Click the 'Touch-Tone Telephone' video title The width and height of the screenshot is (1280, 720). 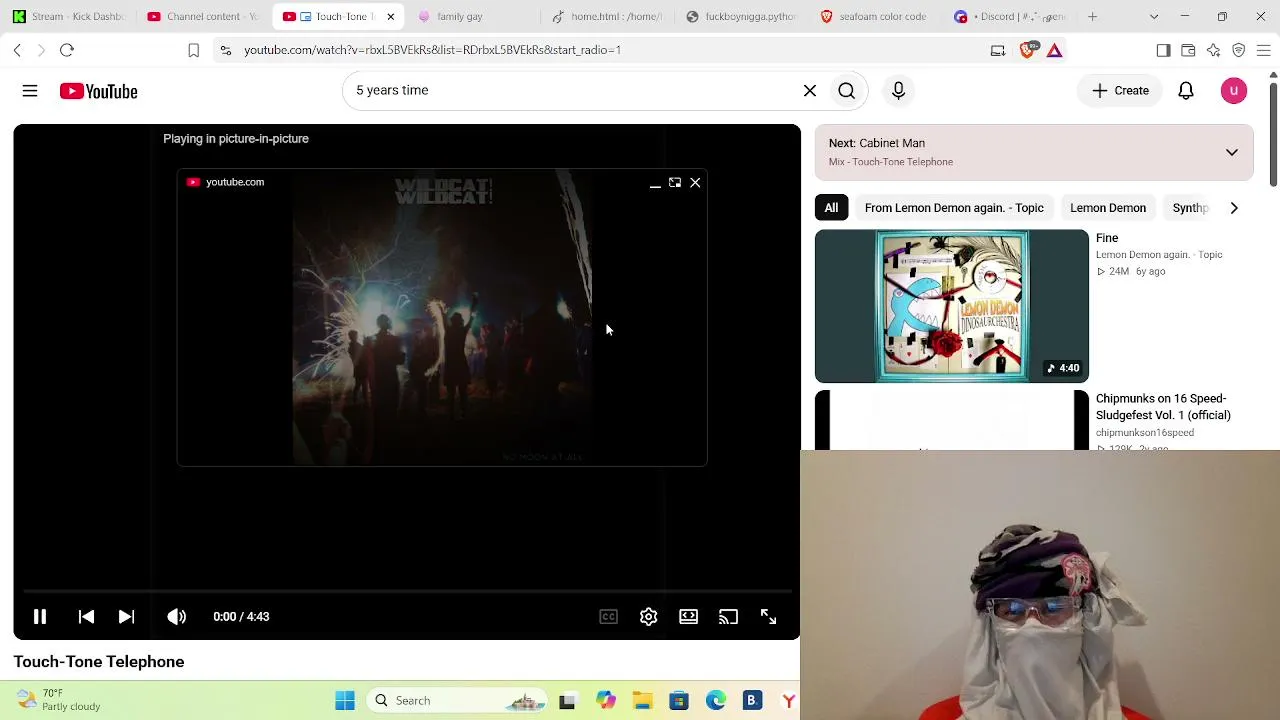pyautogui.click(x=99, y=662)
